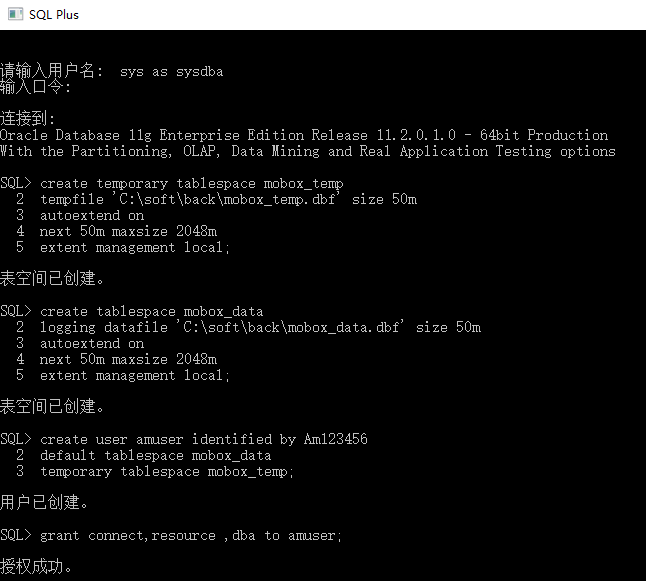This screenshot has width=646, height=581.
Task: Click the second 'extent management local;' line
Action: click(135, 375)
